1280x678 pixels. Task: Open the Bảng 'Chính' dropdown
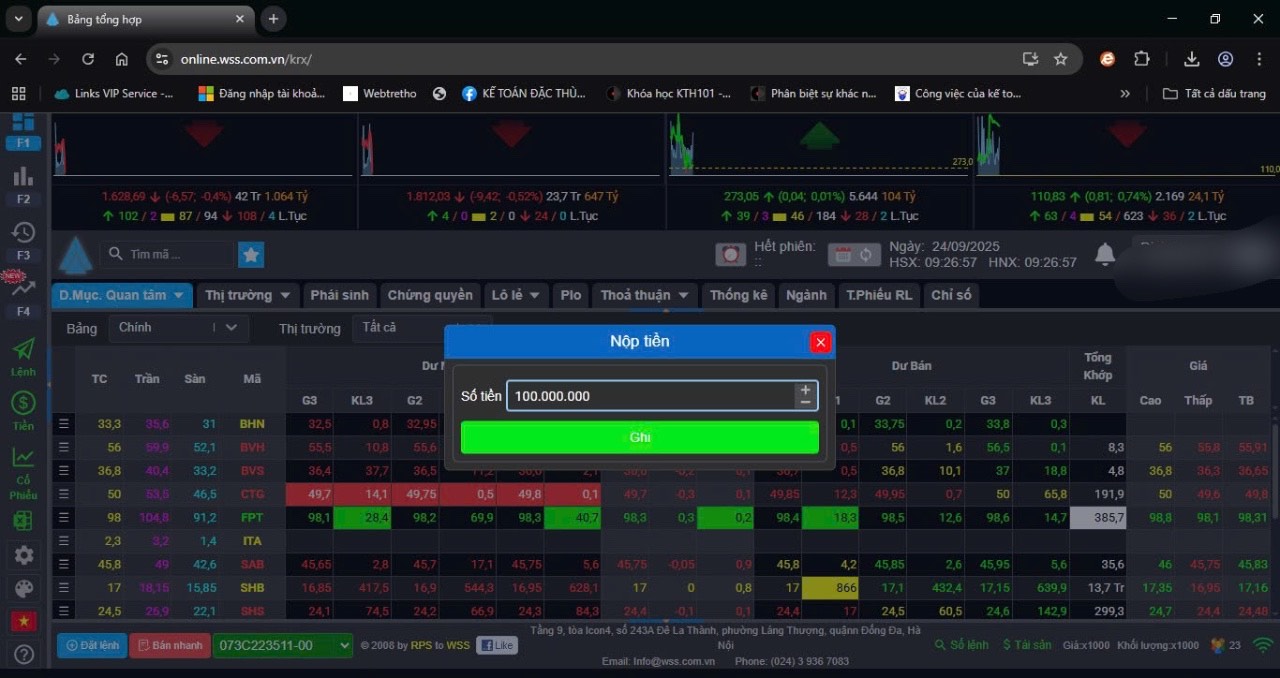[x=178, y=328]
